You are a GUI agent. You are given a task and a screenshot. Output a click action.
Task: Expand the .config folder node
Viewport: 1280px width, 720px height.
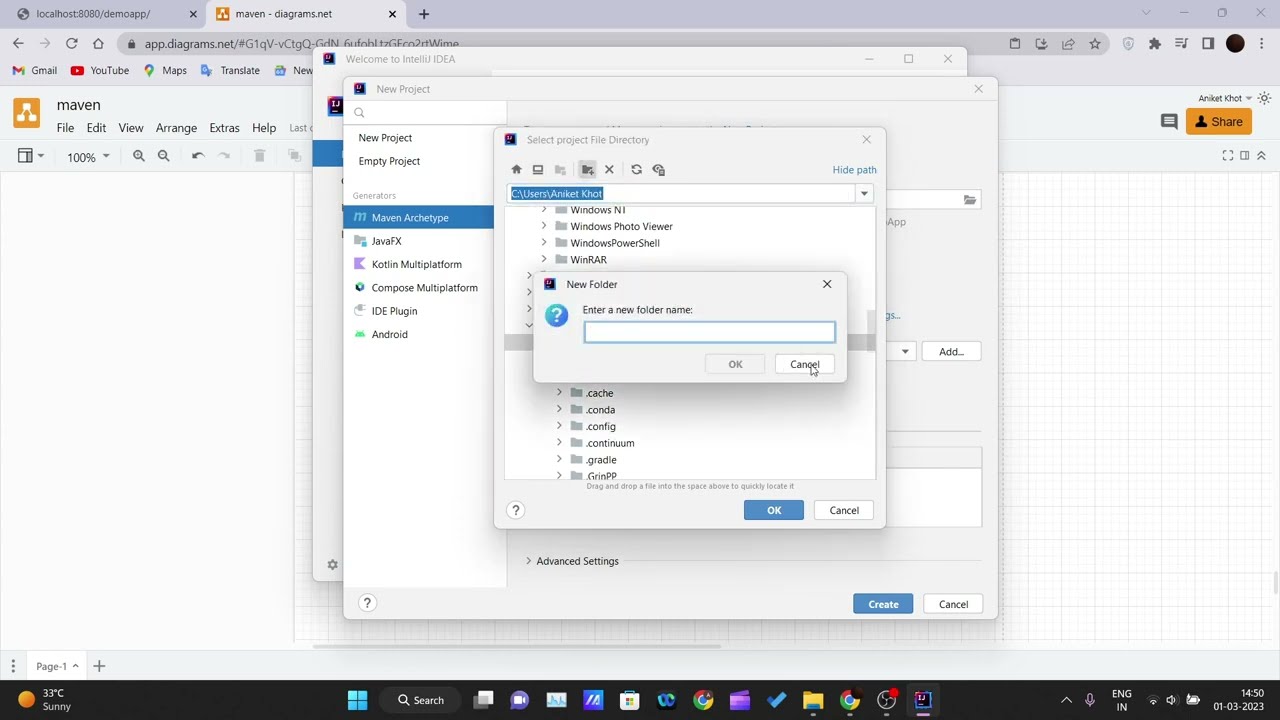click(559, 426)
